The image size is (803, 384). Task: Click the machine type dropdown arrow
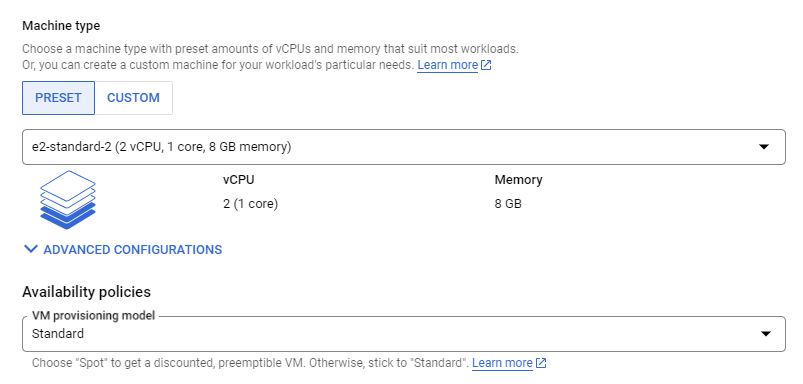coord(764,147)
